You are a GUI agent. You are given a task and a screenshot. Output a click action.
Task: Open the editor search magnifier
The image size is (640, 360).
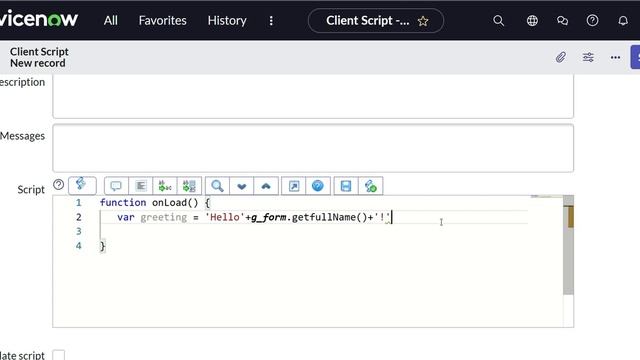coord(217,186)
